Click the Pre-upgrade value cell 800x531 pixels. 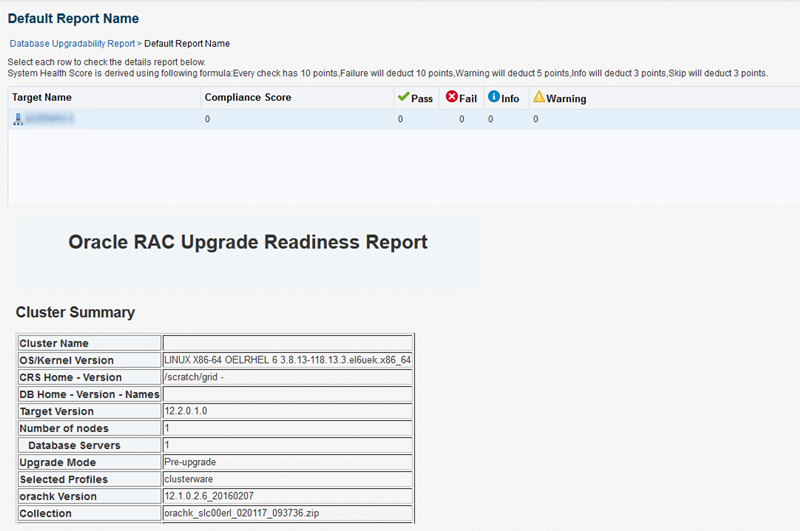pos(288,462)
